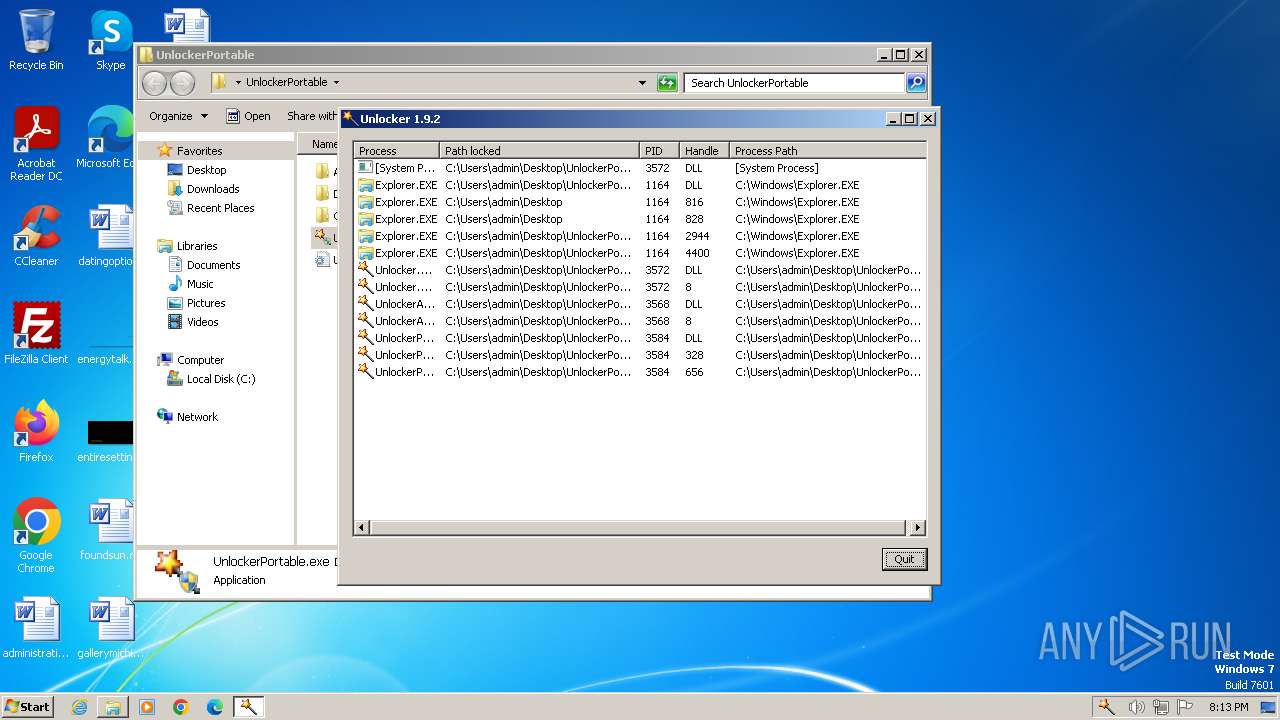Open CCleaner desktop icon
This screenshot has width=1280, height=720.
point(36,236)
